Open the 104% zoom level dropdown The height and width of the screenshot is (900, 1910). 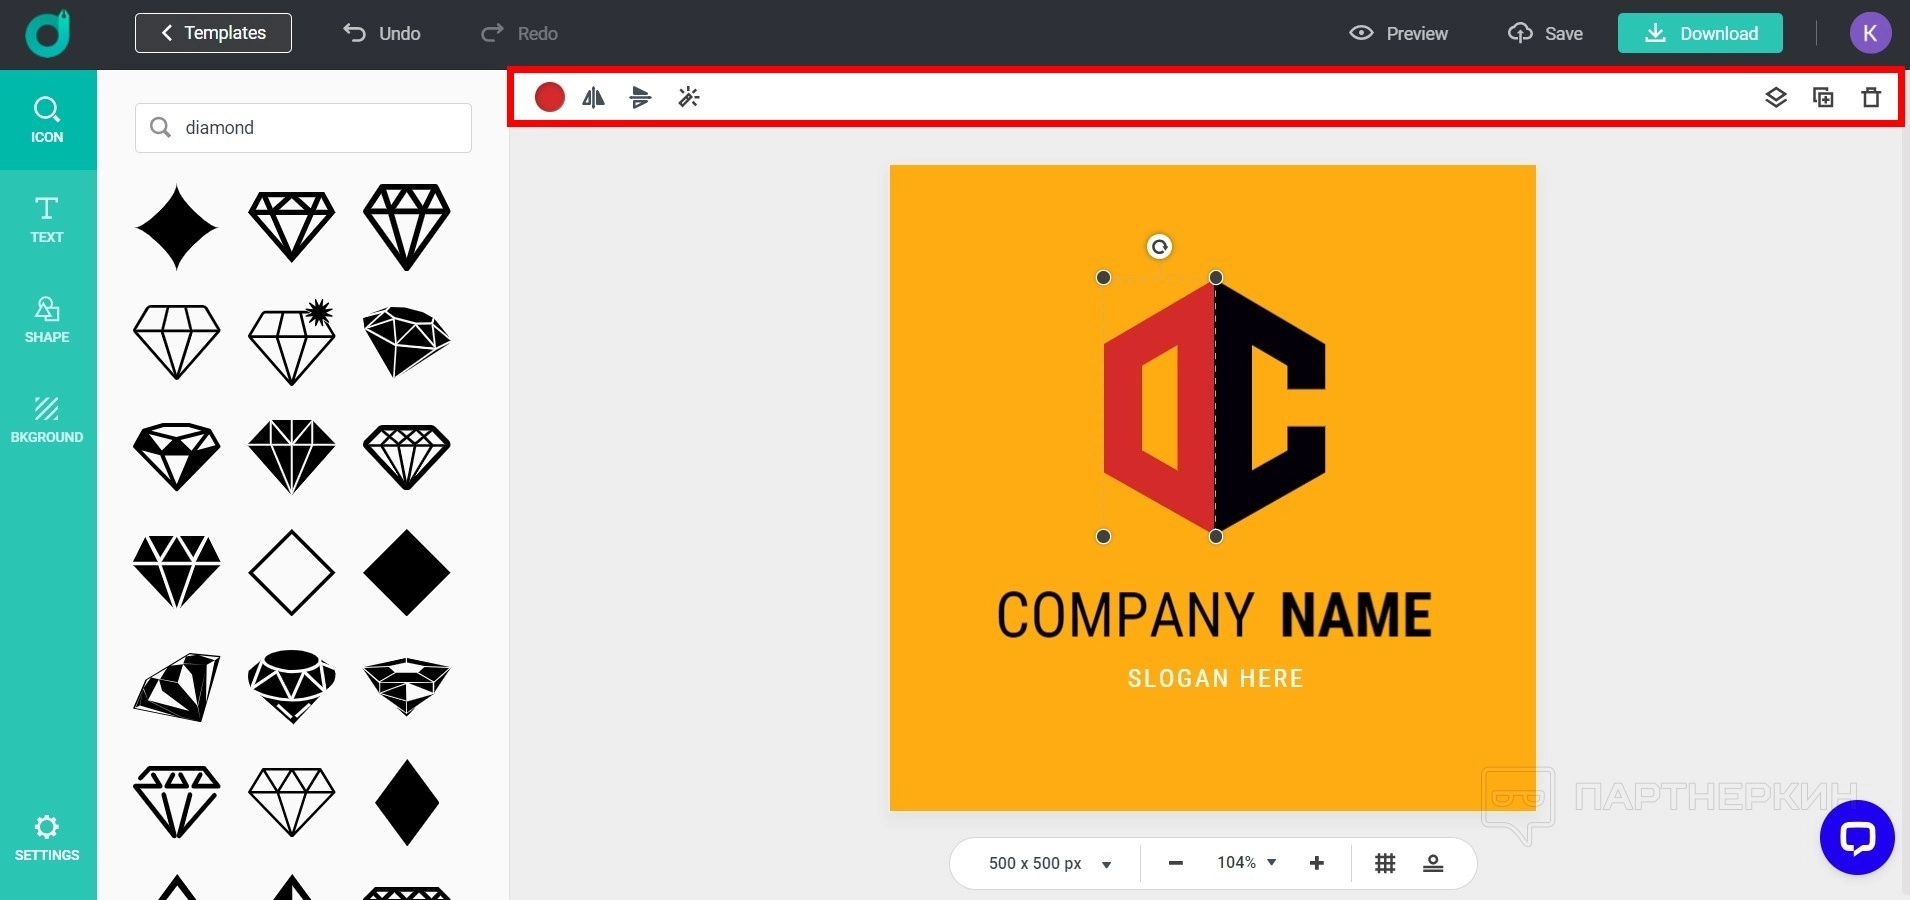(x=1246, y=862)
